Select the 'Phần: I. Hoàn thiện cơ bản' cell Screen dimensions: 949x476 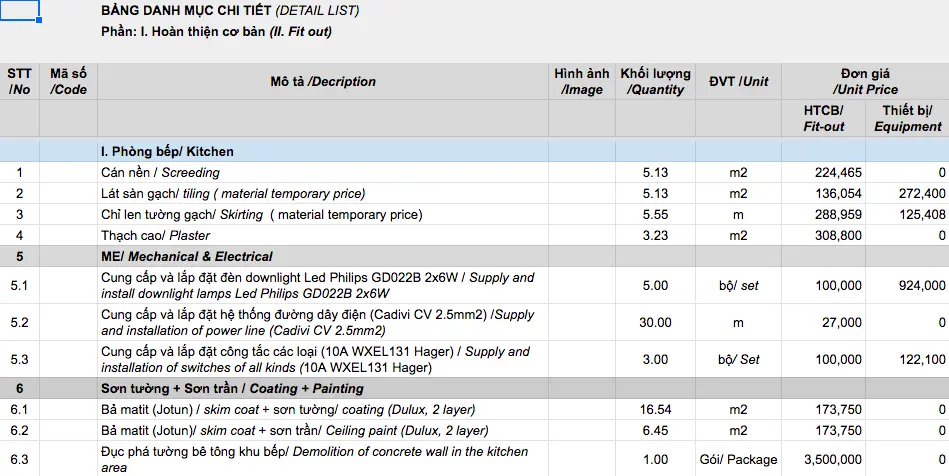(217, 31)
